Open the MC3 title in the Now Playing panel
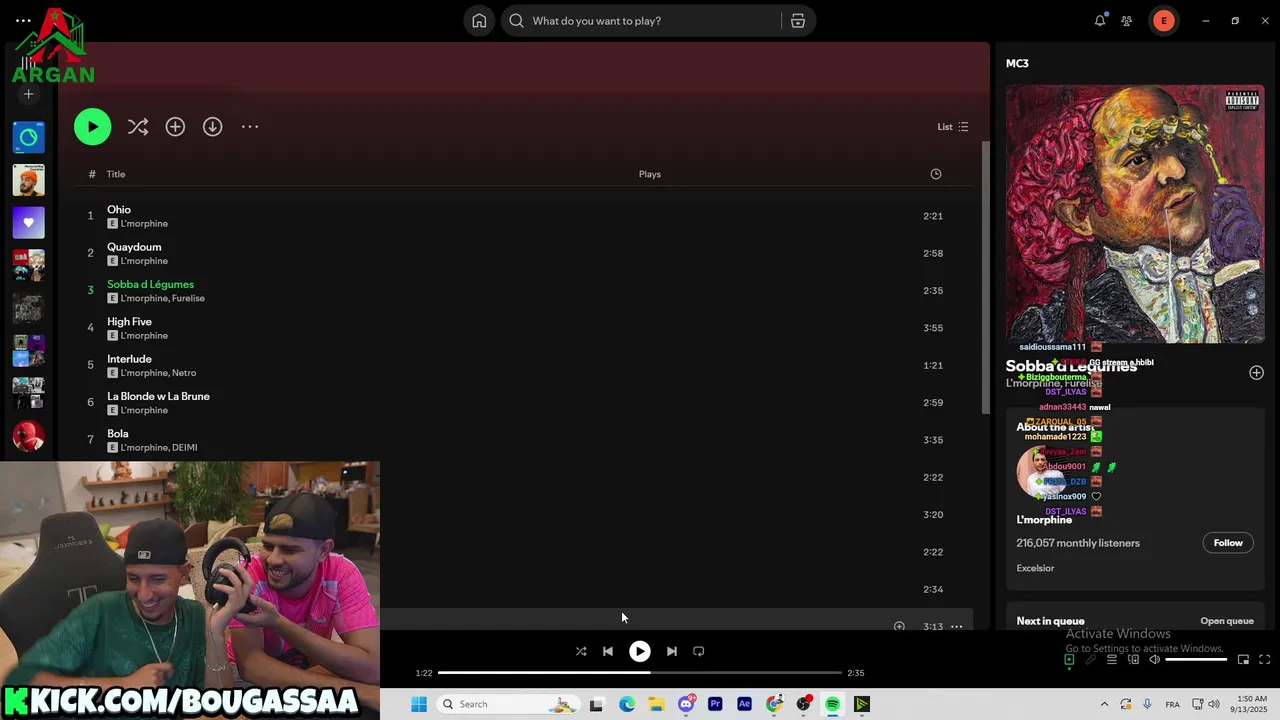The width and height of the screenshot is (1280, 720). tap(1017, 63)
